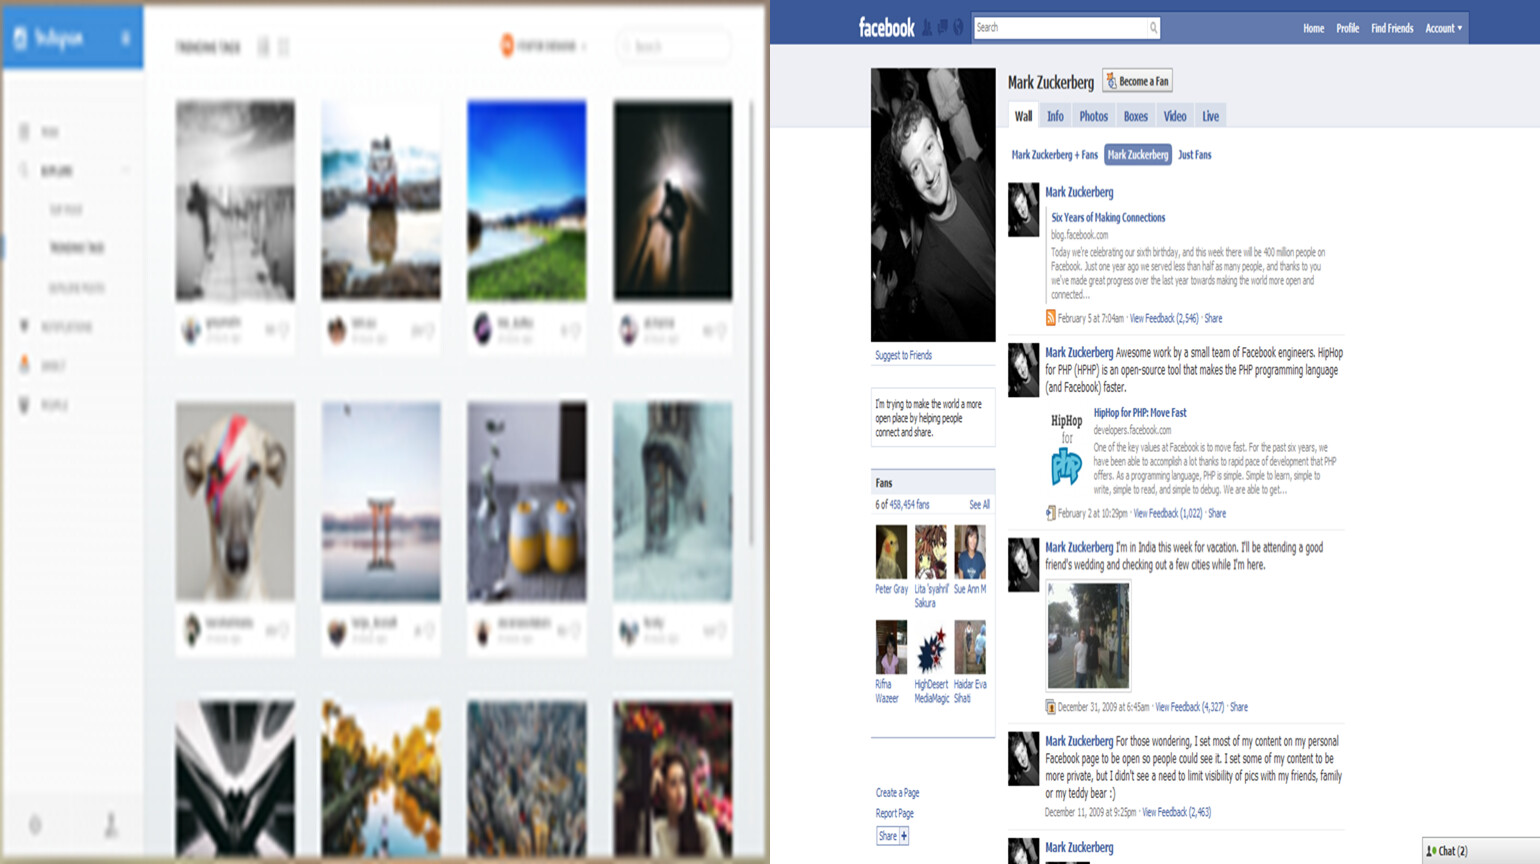Open the Wall tab

click(x=1023, y=116)
